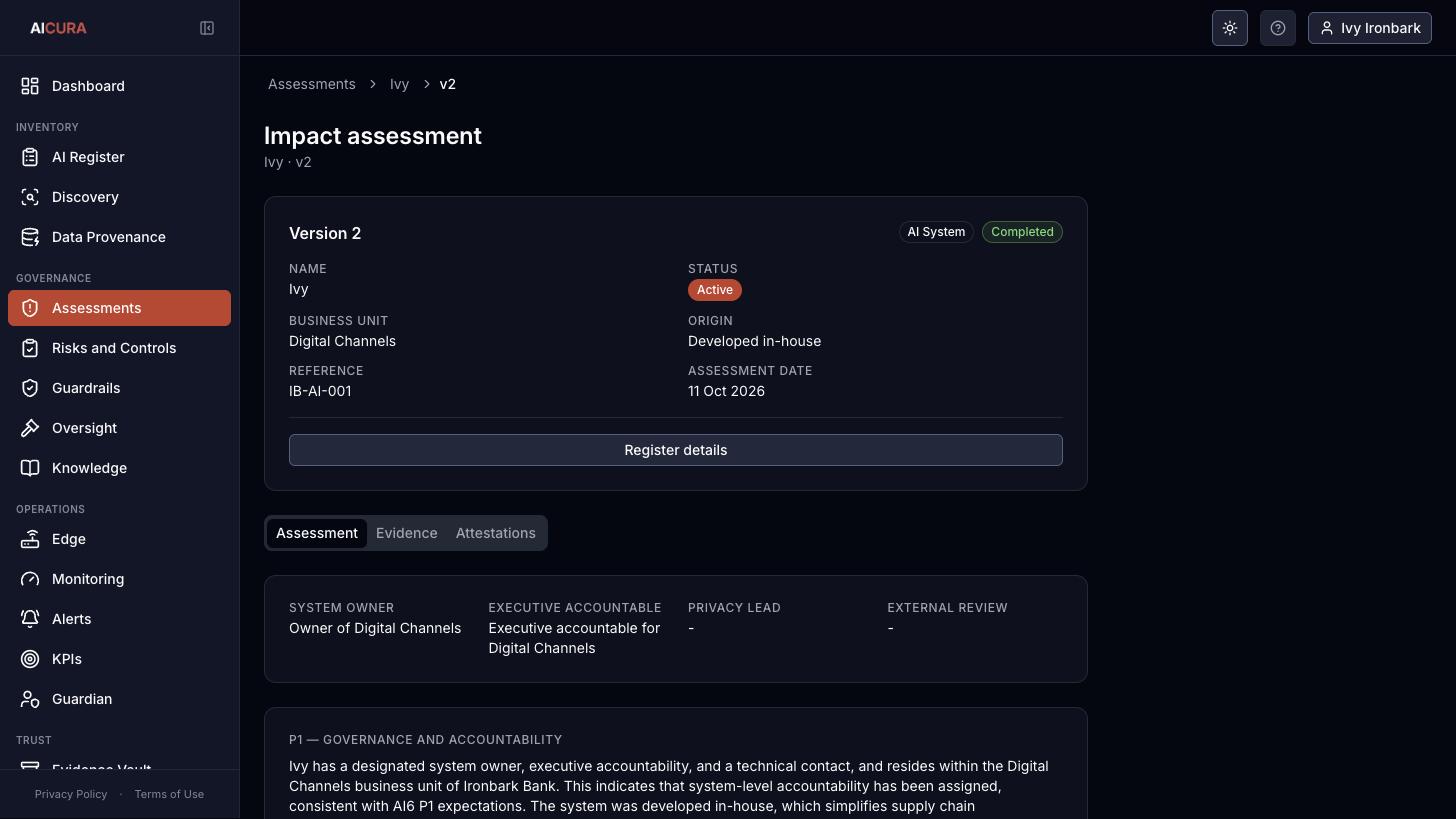The height and width of the screenshot is (819, 1456).
Task: Navigate to Ivy breadcrumb link
Action: pyautogui.click(x=399, y=84)
